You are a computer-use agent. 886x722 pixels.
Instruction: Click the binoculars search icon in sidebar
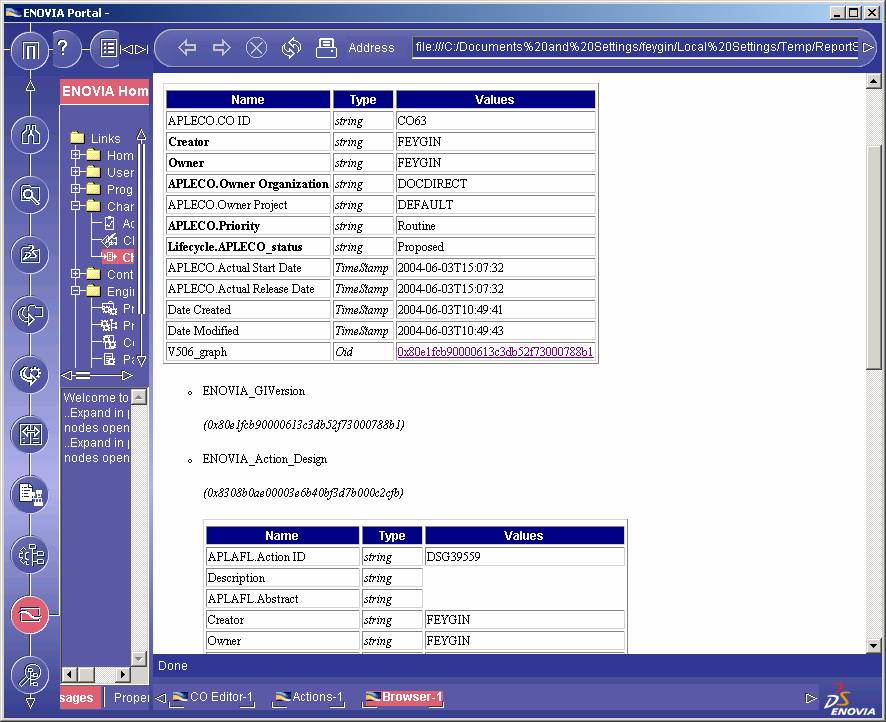pos(31,134)
